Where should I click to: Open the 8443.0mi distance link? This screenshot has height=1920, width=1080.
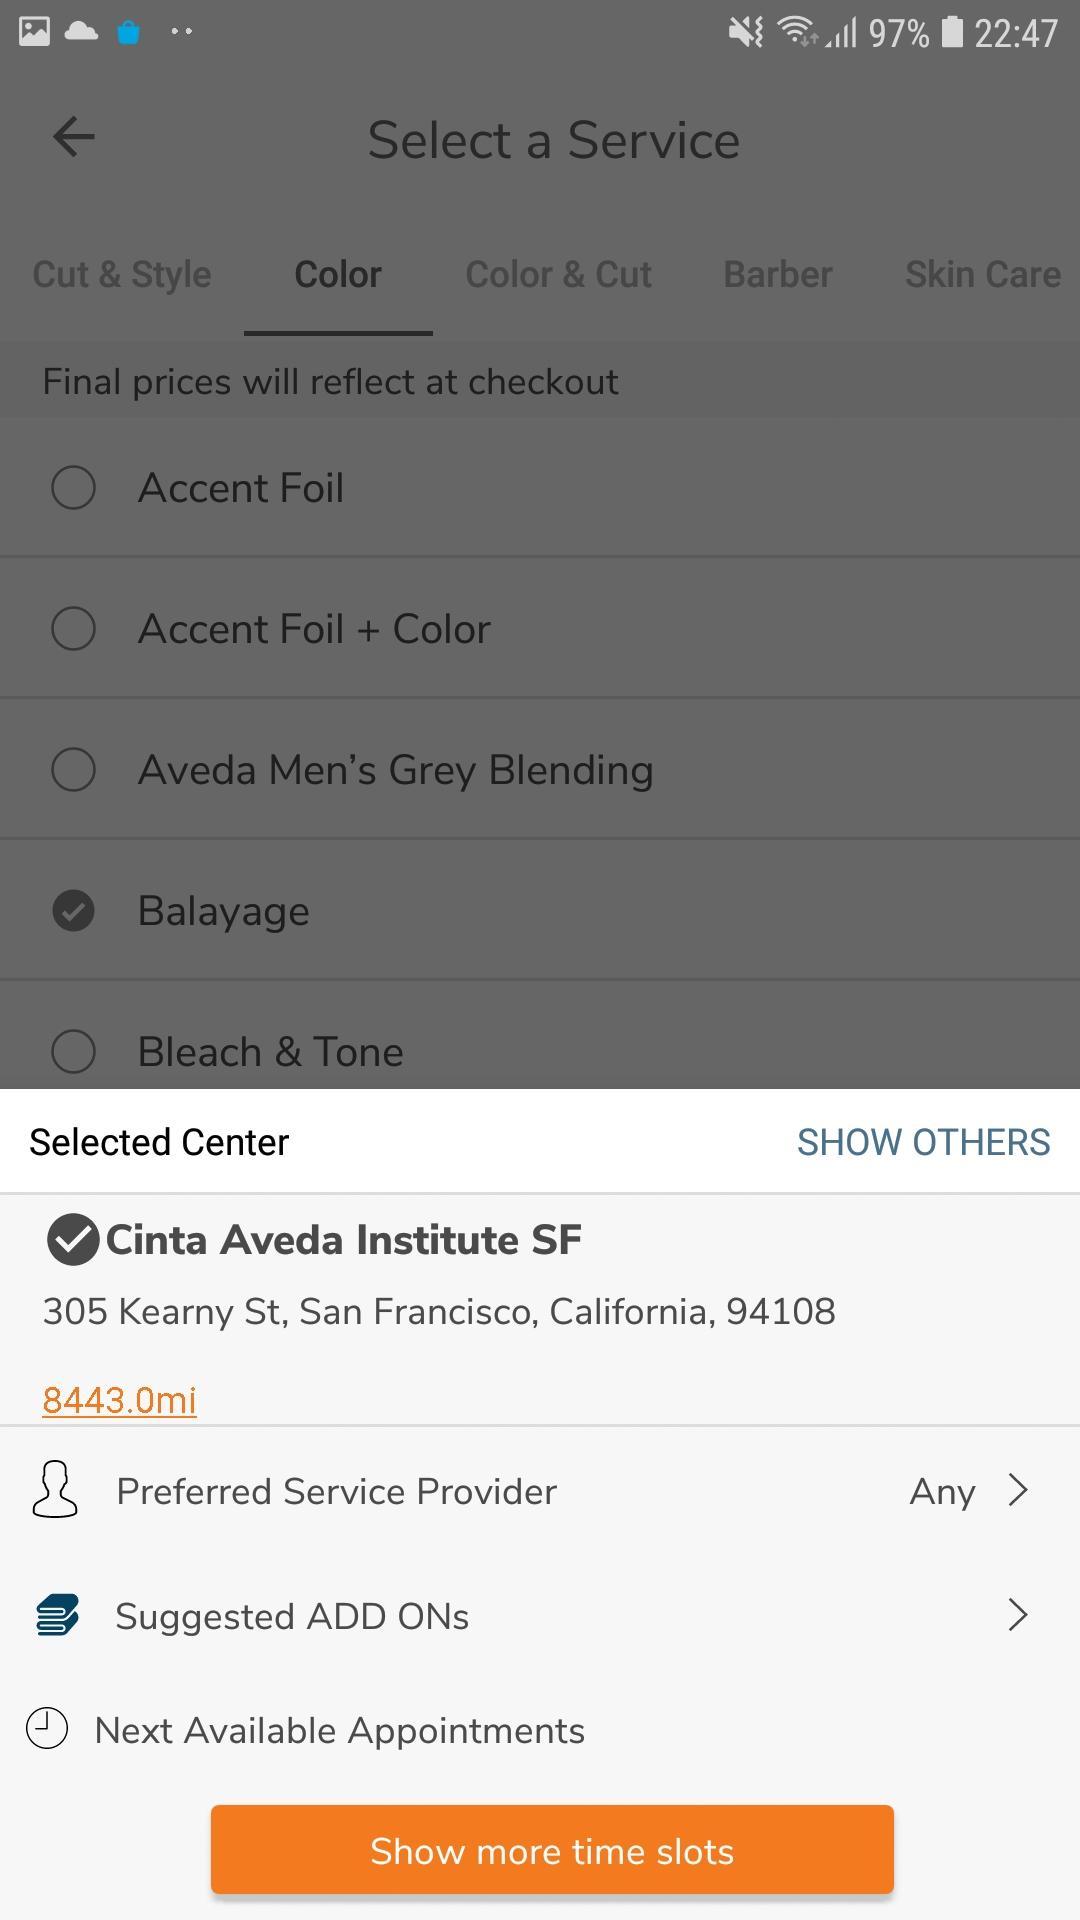pyautogui.click(x=119, y=1400)
